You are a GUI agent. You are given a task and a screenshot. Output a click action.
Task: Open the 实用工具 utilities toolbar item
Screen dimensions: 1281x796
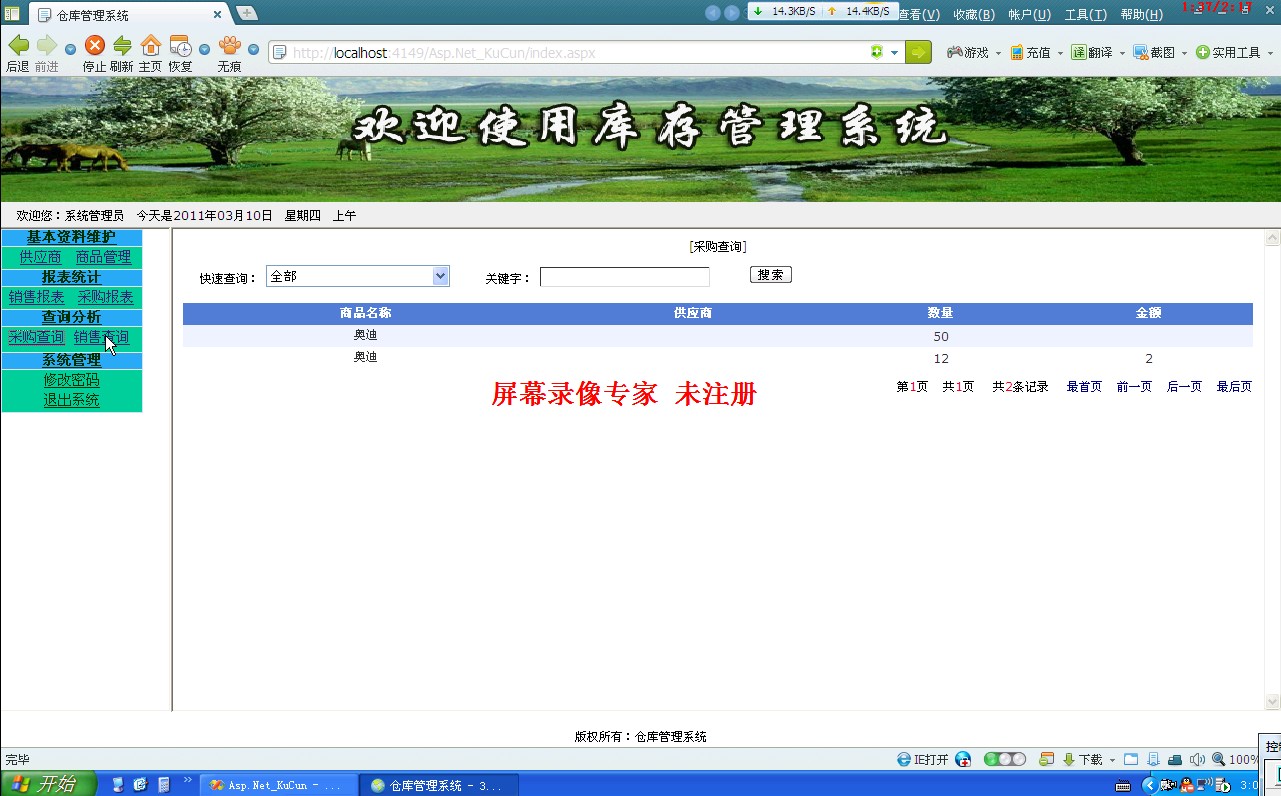[x=1228, y=52]
